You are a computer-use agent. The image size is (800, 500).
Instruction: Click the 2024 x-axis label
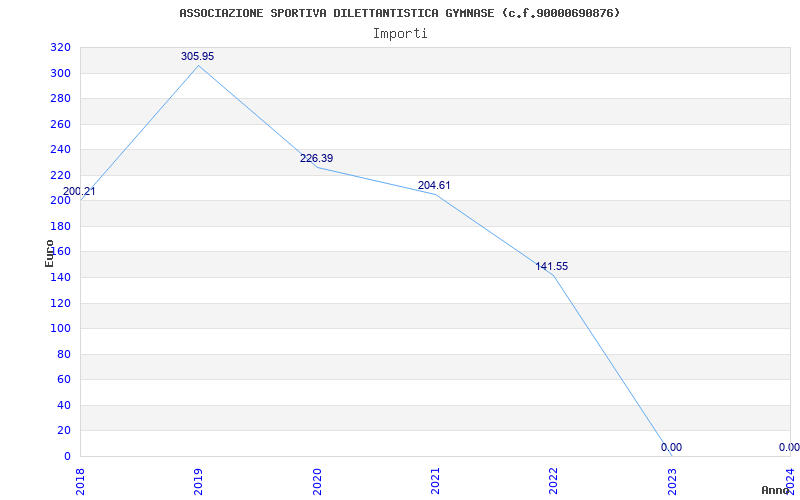790,480
